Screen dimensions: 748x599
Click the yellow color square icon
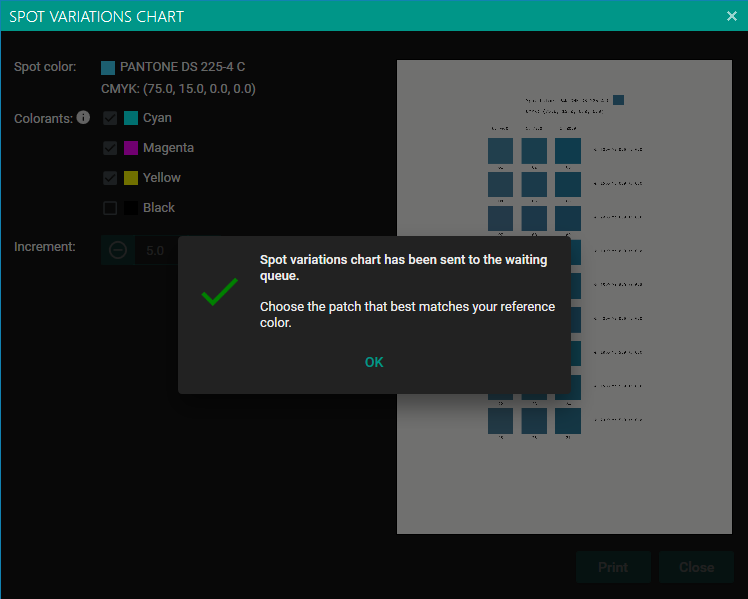(x=131, y=178)
